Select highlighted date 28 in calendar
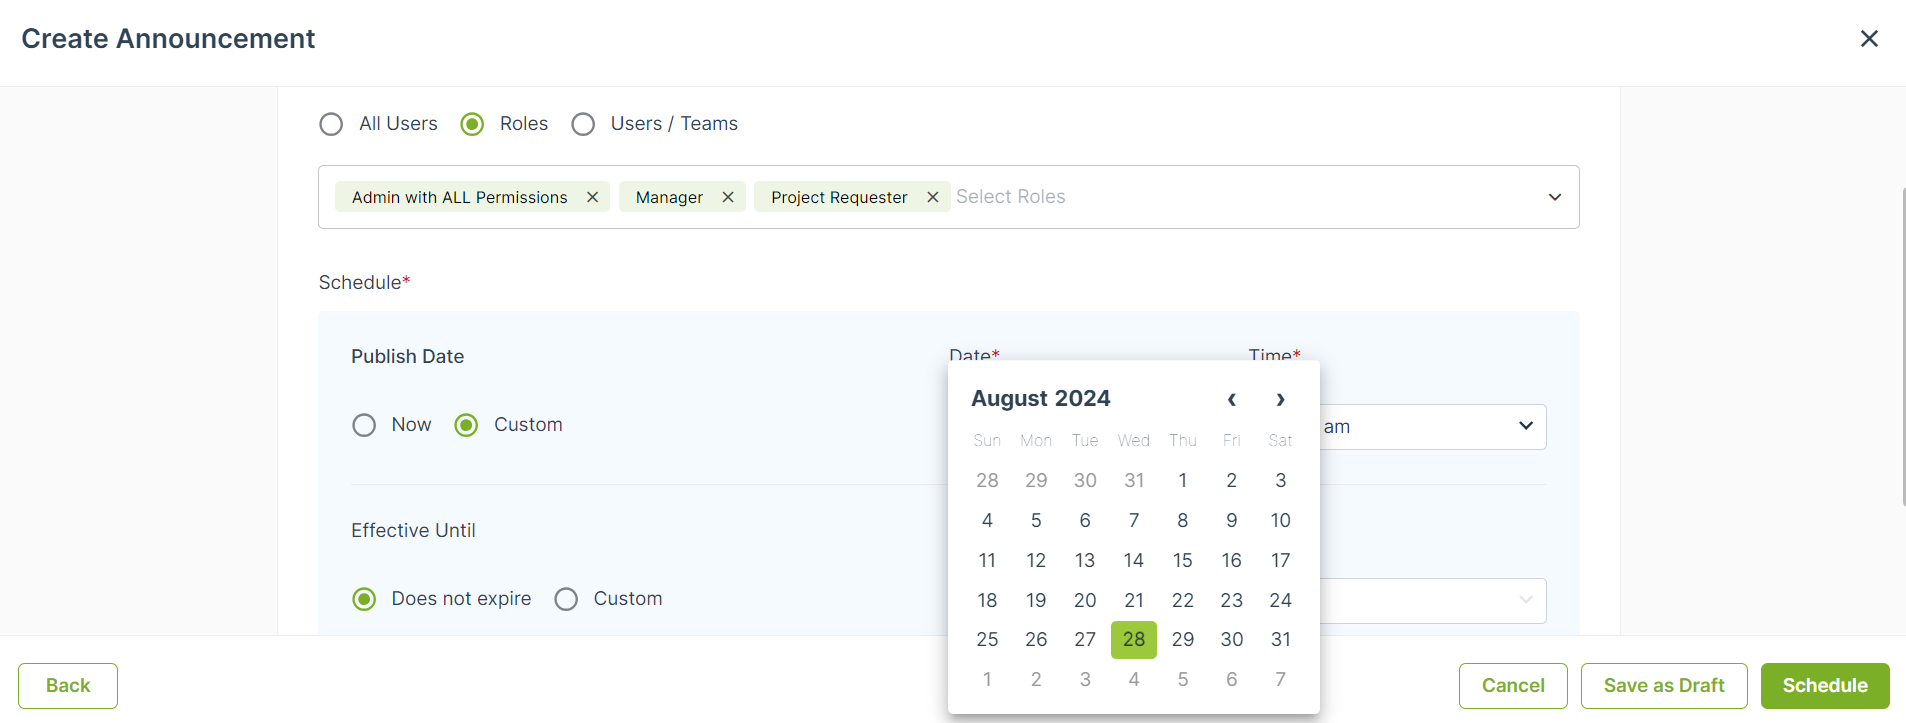 pos(1134,639)
